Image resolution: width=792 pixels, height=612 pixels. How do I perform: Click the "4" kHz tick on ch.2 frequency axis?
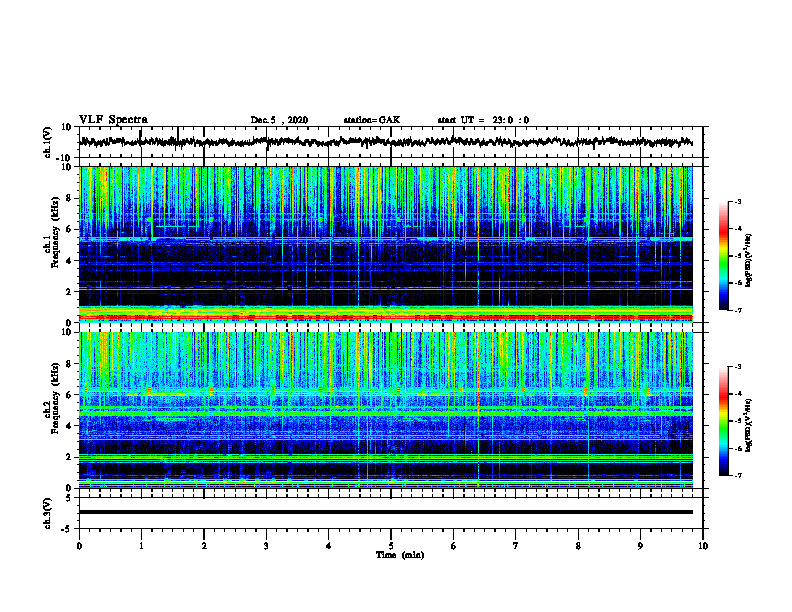[x=71, y=426]
